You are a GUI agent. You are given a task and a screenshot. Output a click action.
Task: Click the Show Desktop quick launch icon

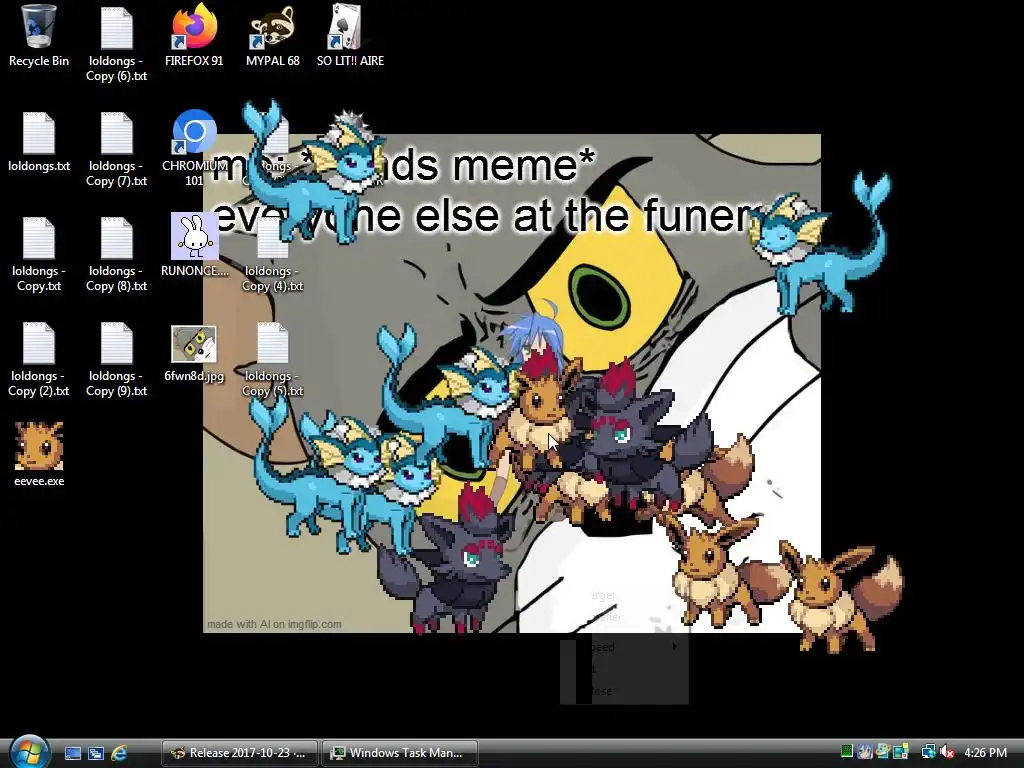(72, 753)
